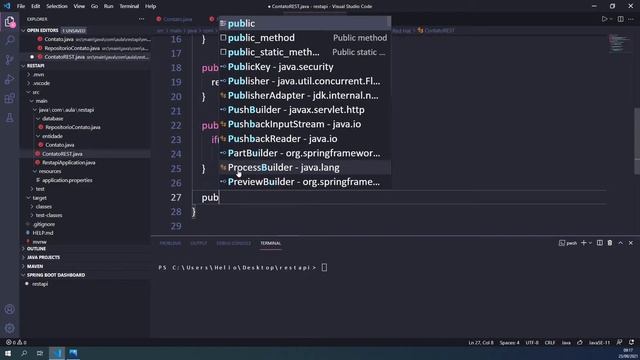
Task: Open the Terminal menu
Action: pyautogui.click(x=129, y=6)
